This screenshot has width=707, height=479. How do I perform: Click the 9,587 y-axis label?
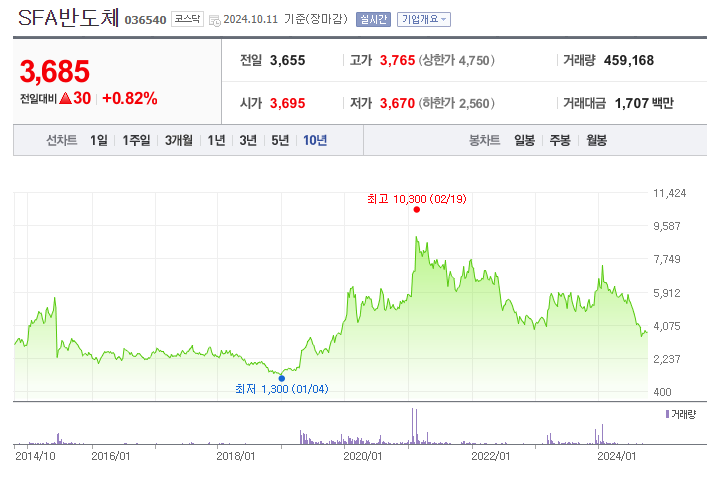(667, 226)
